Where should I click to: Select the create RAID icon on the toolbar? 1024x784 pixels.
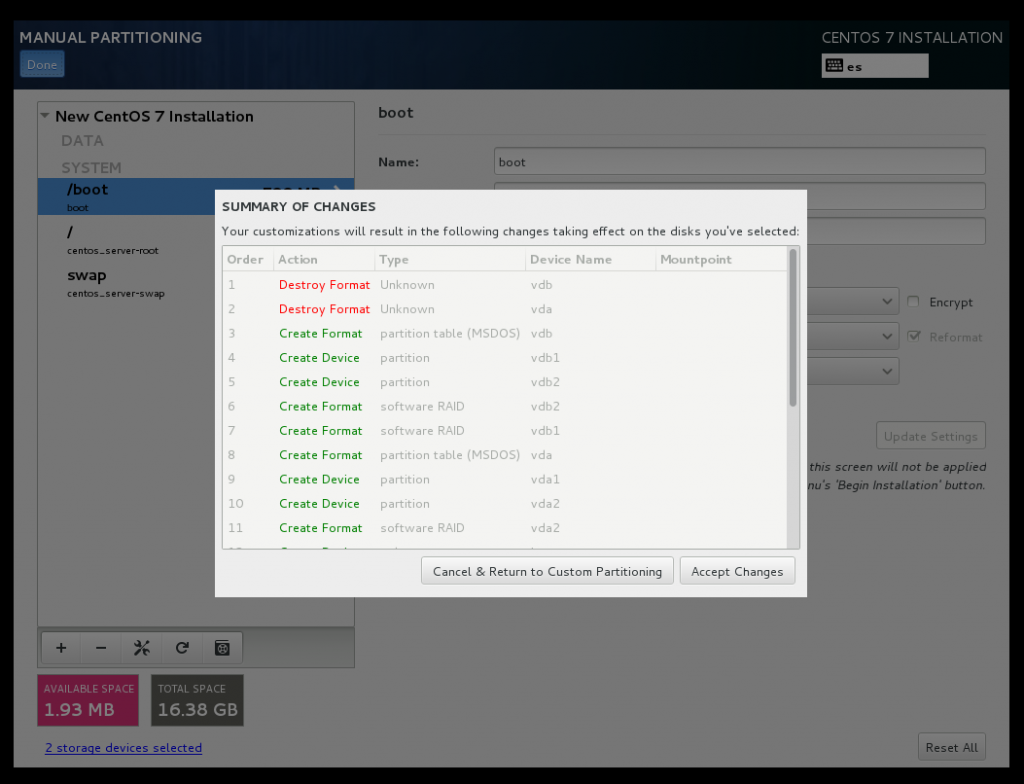221,647
